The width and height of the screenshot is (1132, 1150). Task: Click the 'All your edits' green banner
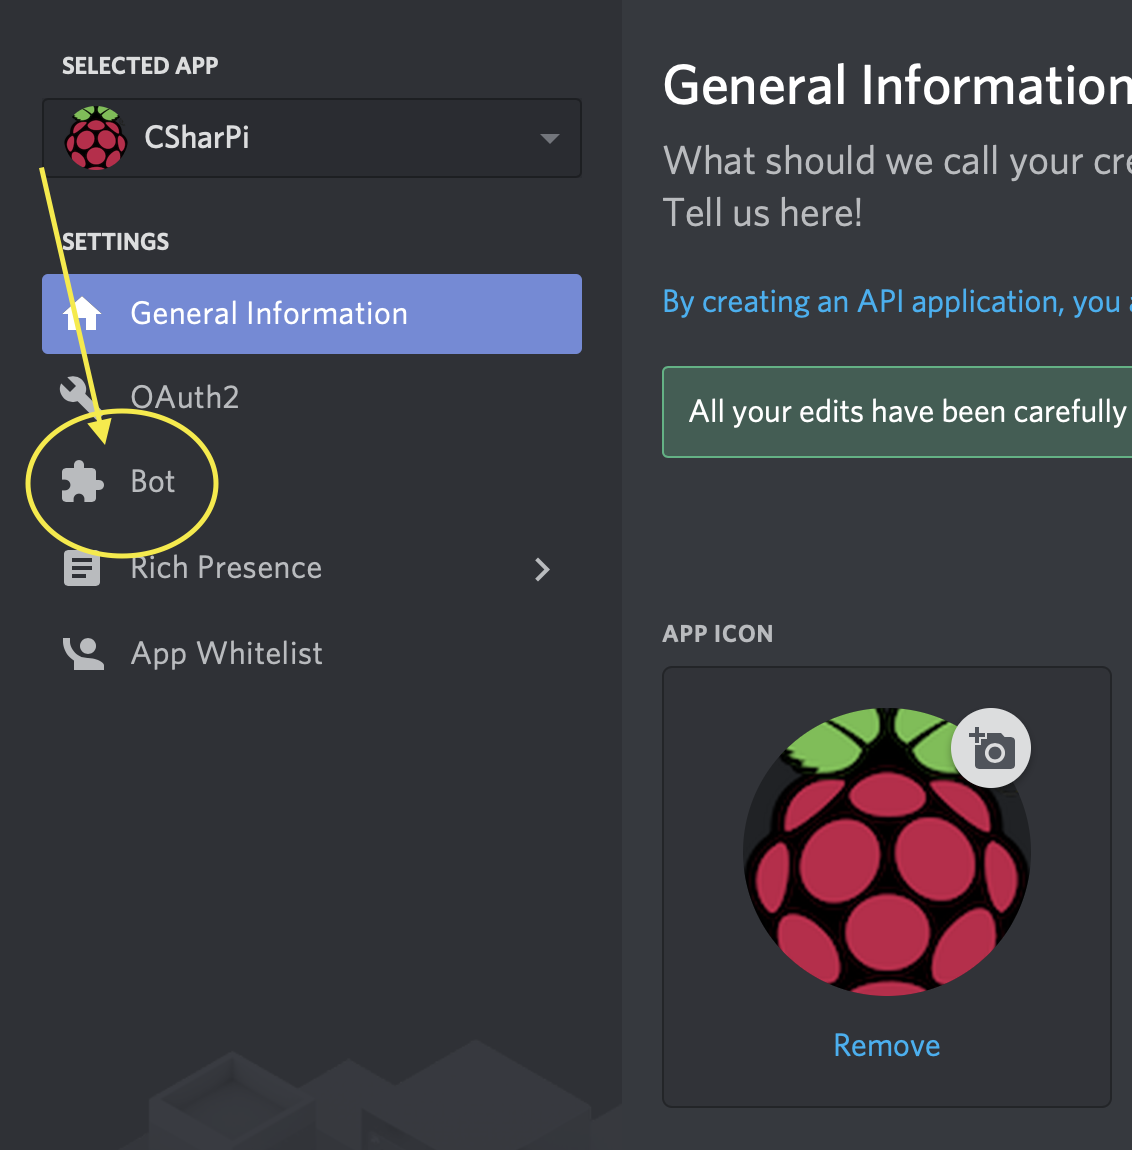897,412
